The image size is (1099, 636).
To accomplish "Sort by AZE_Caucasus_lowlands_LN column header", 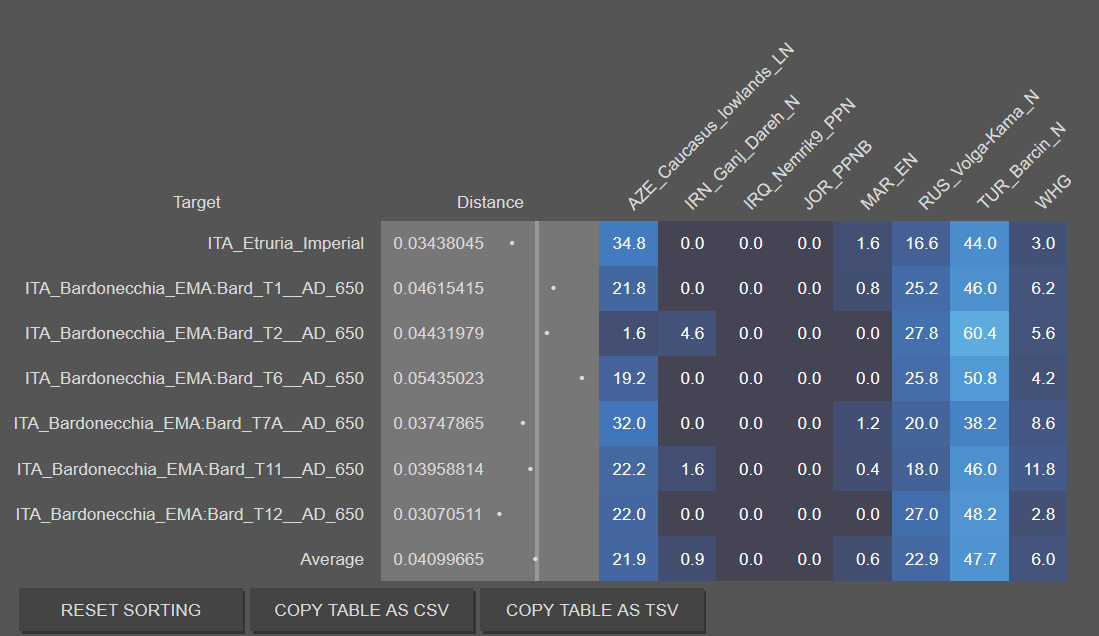I will point(709,128).
